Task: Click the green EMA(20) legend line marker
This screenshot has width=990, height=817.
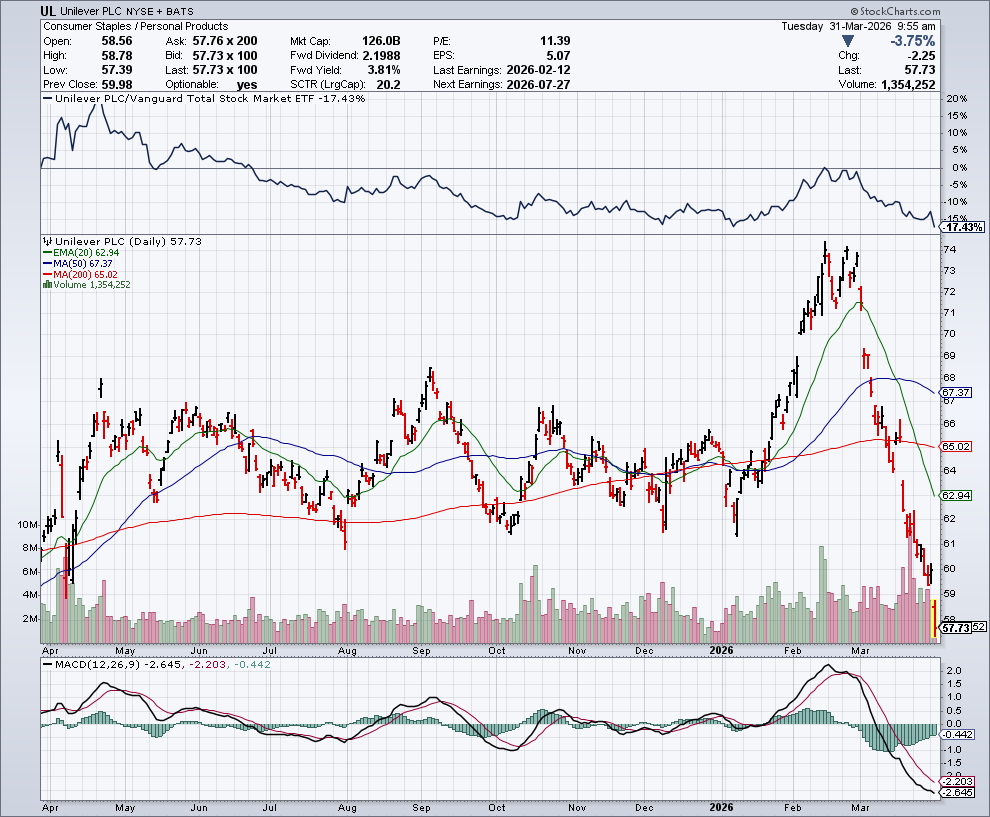Action: coord(45,253)
